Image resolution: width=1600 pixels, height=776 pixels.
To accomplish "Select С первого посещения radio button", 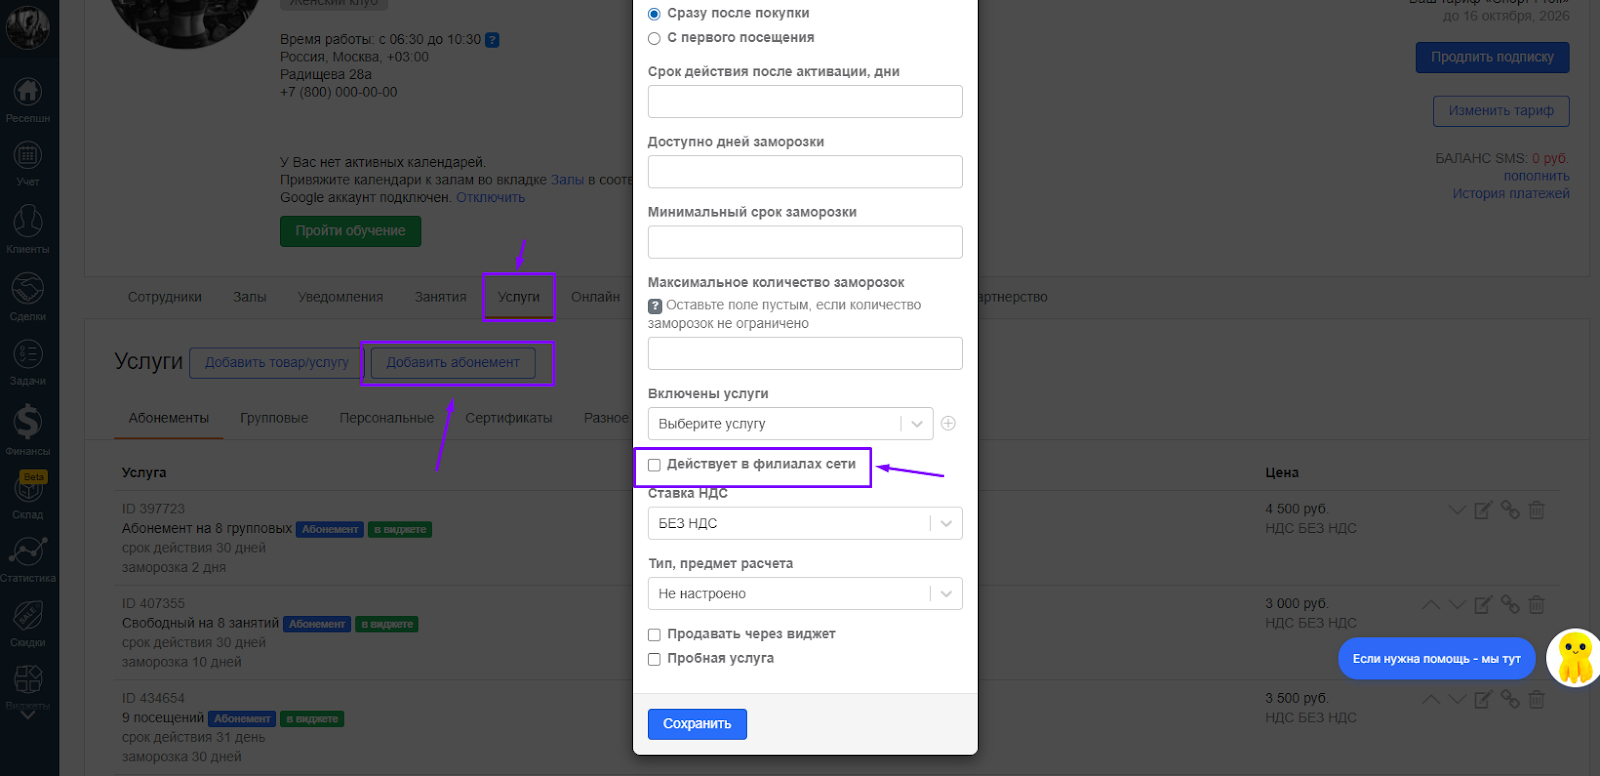I will 654,38.
